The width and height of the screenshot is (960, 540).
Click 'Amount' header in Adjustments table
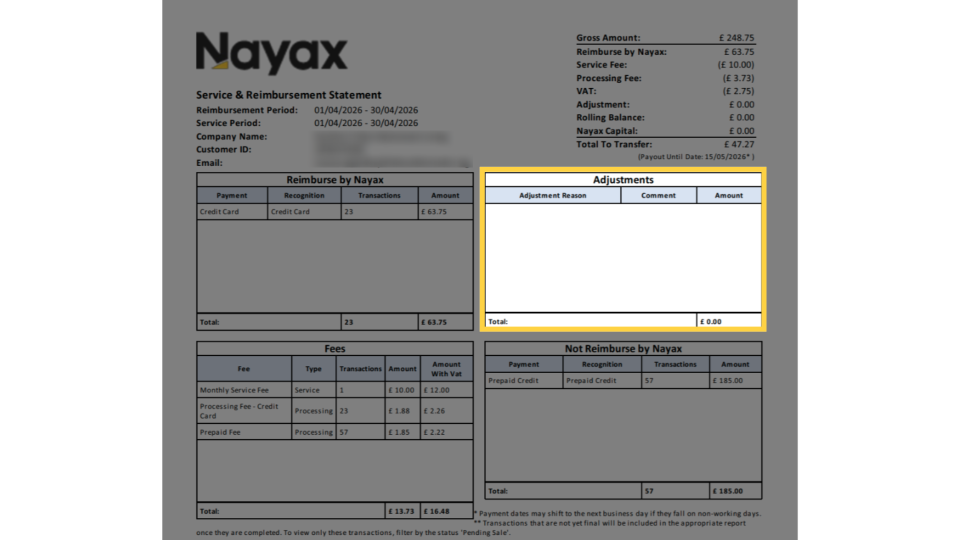(x=729, y=195)
